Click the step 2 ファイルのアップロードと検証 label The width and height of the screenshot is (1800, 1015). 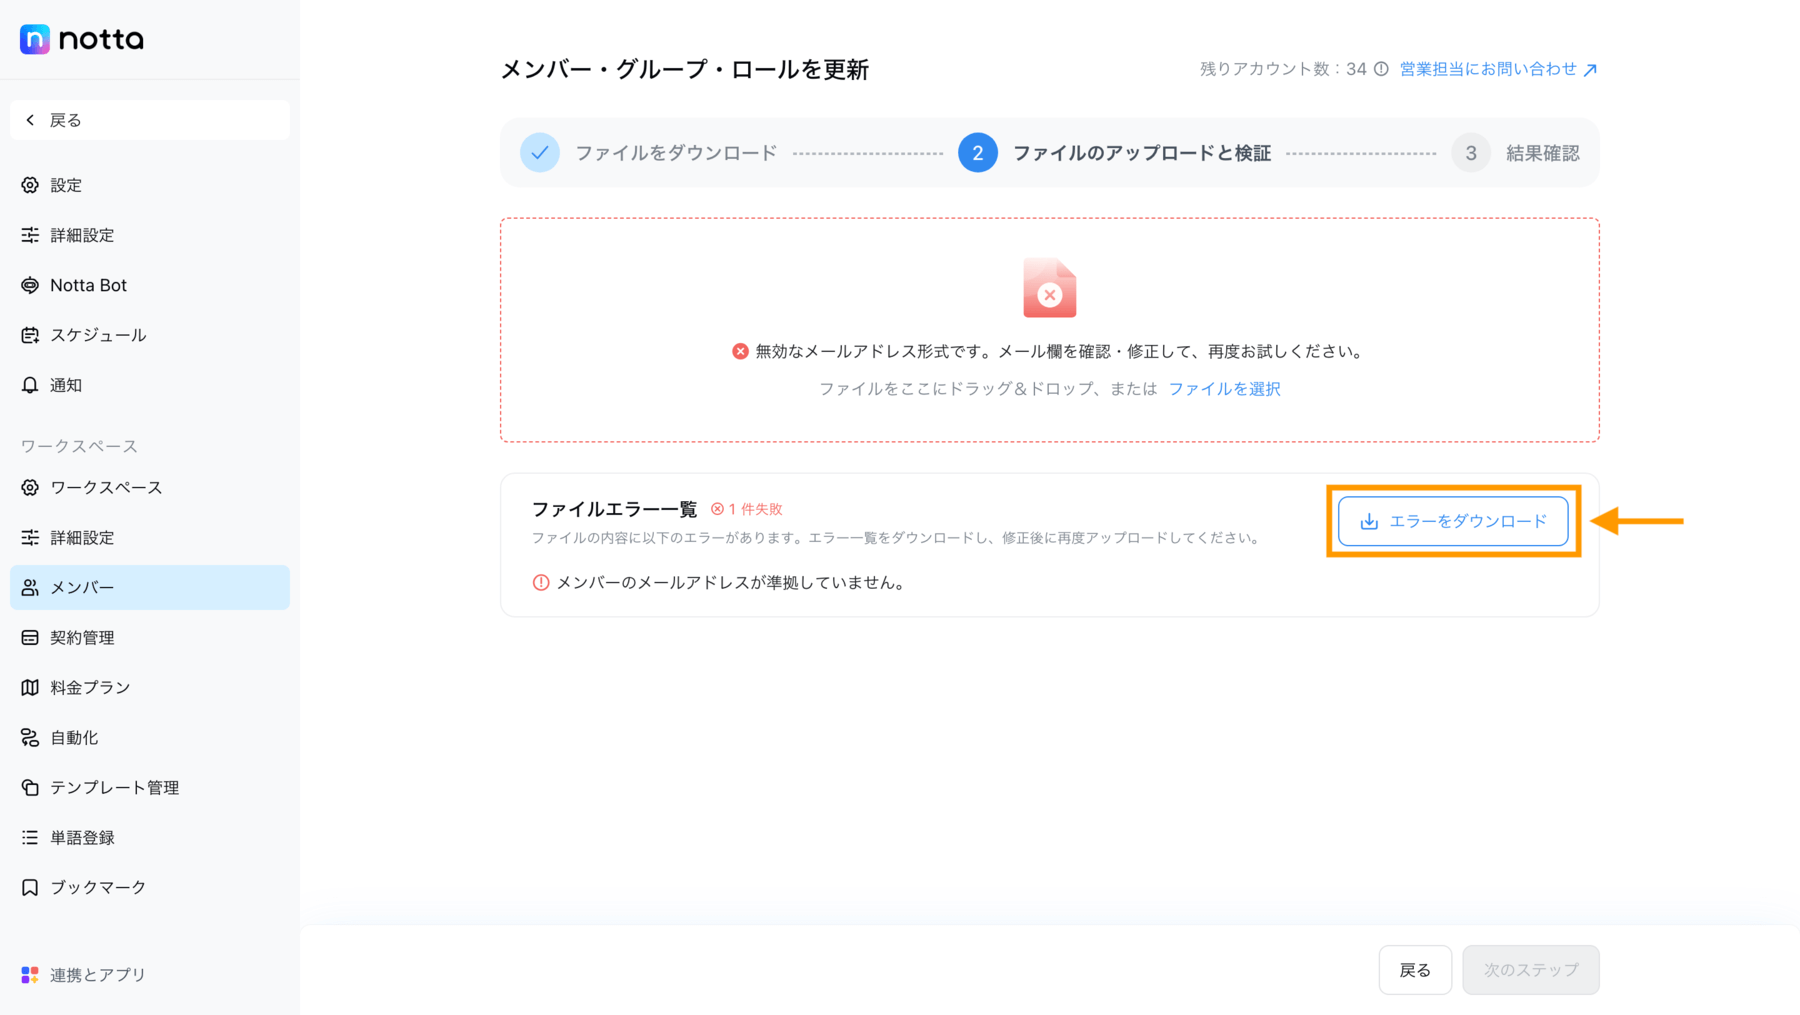tap(1142, 153)
